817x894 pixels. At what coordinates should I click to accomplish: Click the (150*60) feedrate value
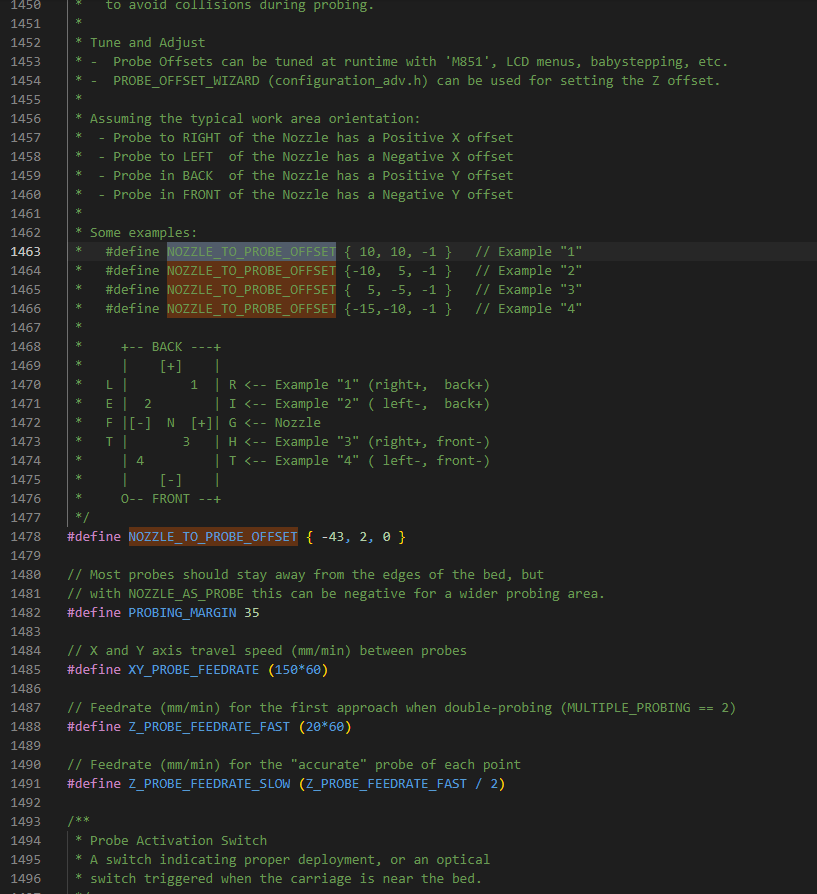point(298,669)
